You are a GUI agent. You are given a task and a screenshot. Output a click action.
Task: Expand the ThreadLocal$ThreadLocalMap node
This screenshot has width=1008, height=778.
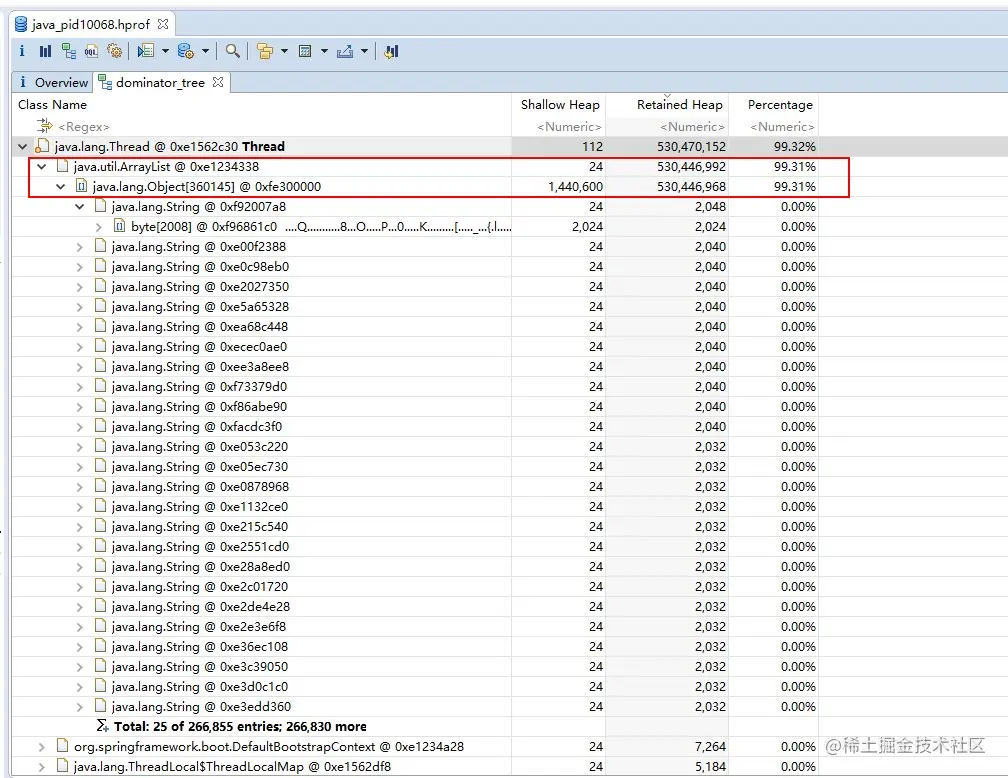42,766
